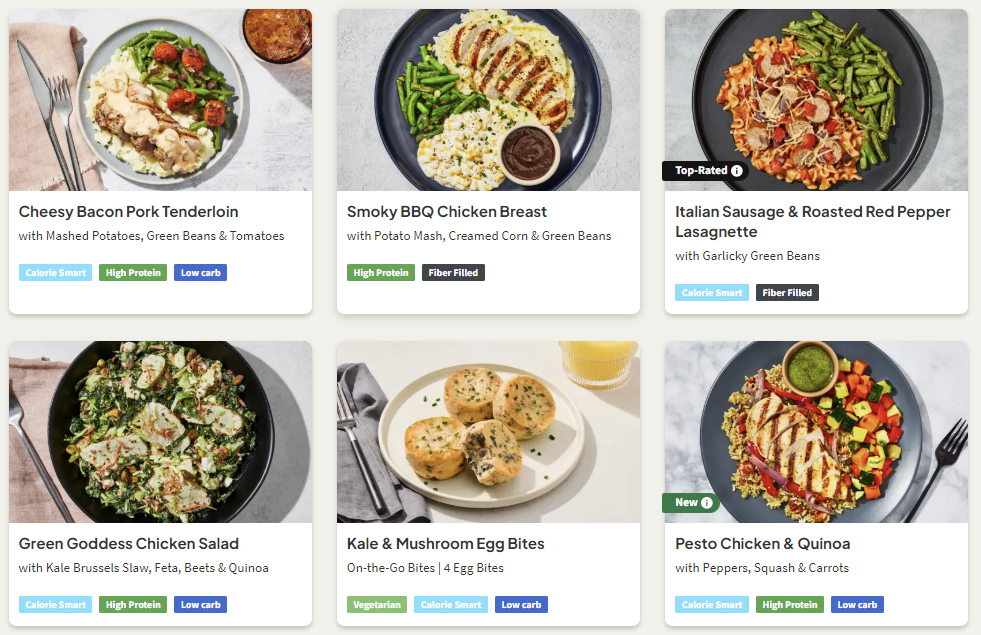The image size is (981, 635).
Task: Click the Smoky BBQ Chicken Breast title
Action: (x=447, y=212)
